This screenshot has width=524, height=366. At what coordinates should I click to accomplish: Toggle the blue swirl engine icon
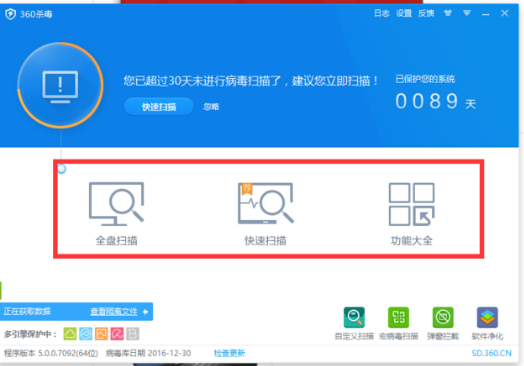[86, 334]
